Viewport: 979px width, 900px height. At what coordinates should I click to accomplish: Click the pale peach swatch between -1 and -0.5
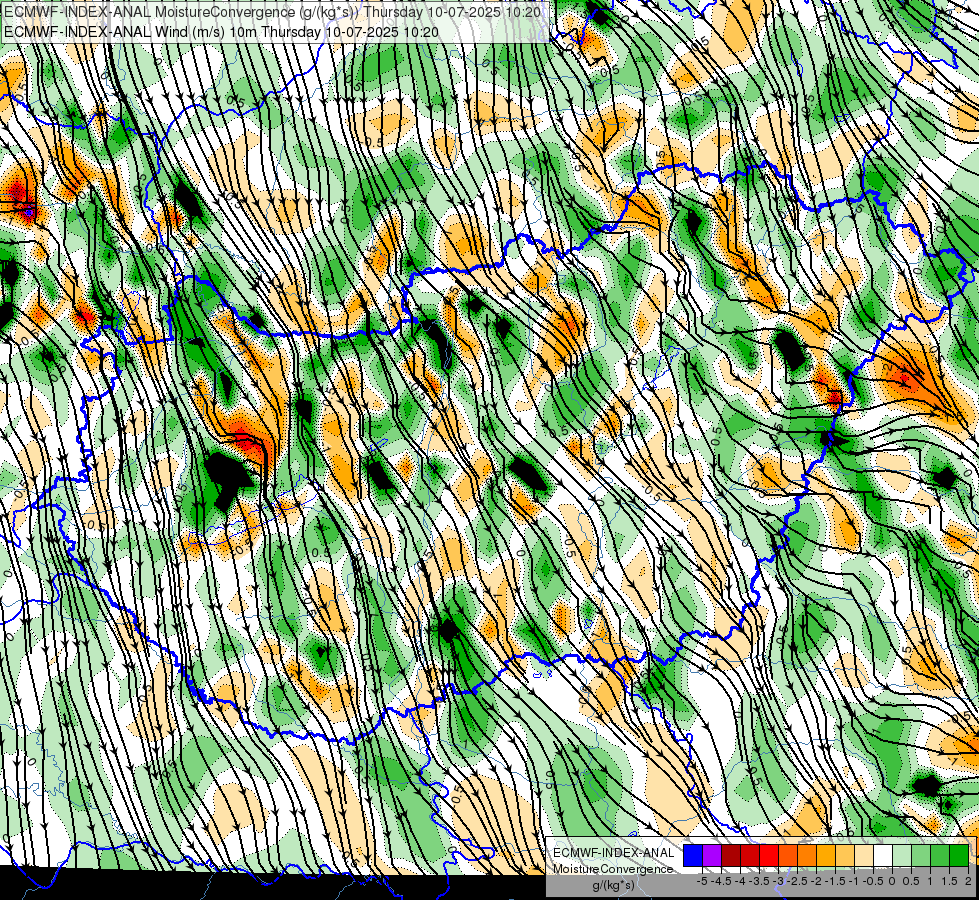tap(864, 856)
